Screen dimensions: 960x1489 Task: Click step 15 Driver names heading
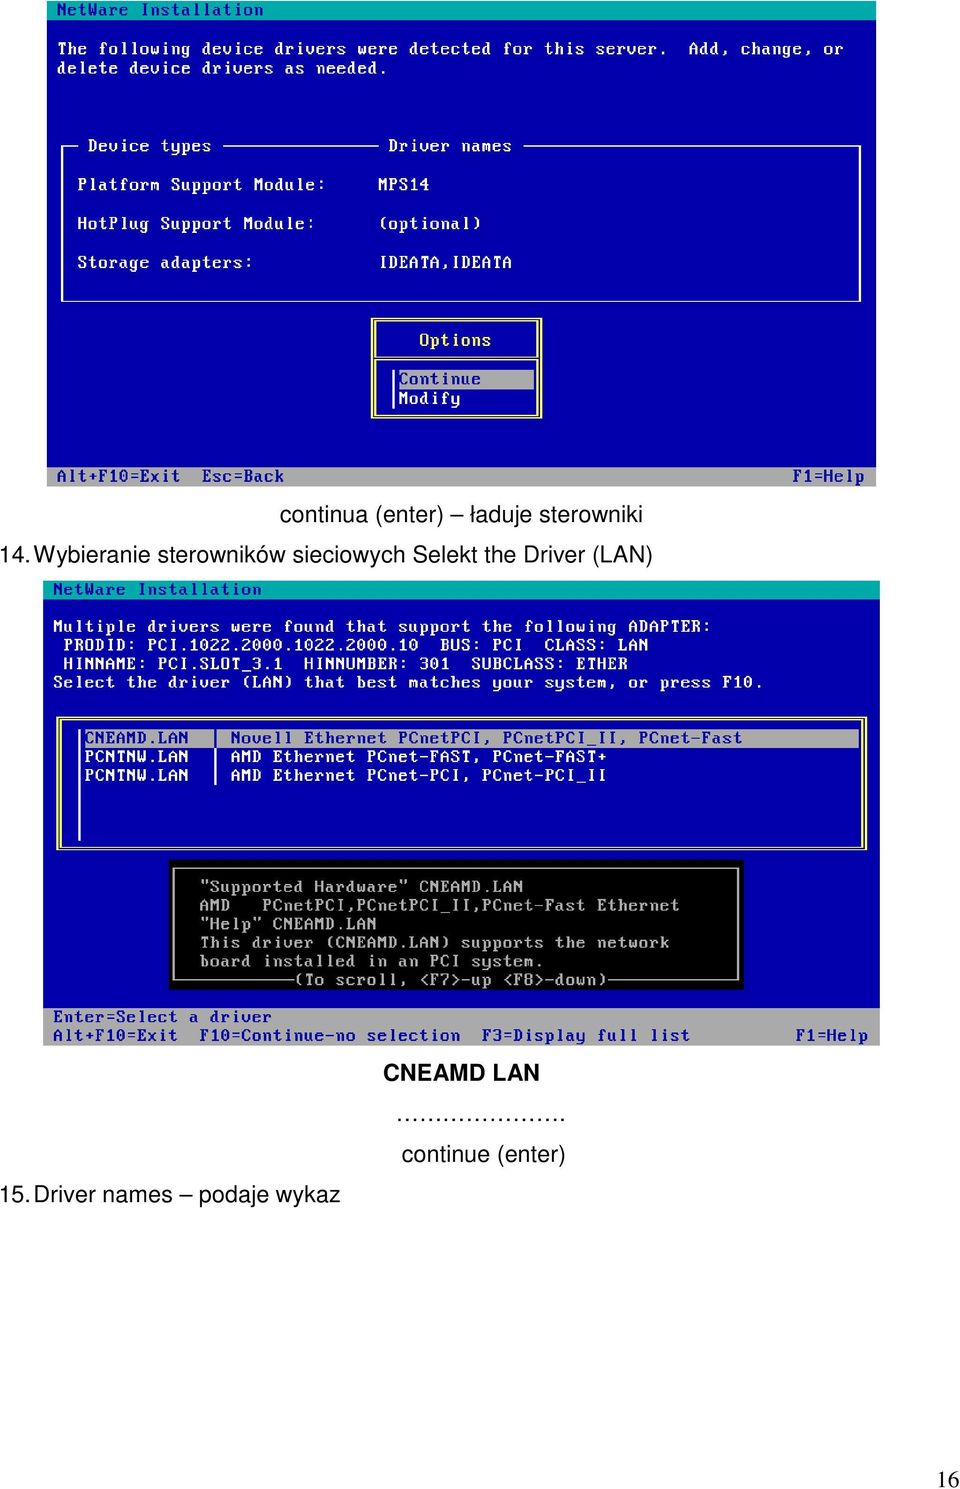pos(170,1194)
